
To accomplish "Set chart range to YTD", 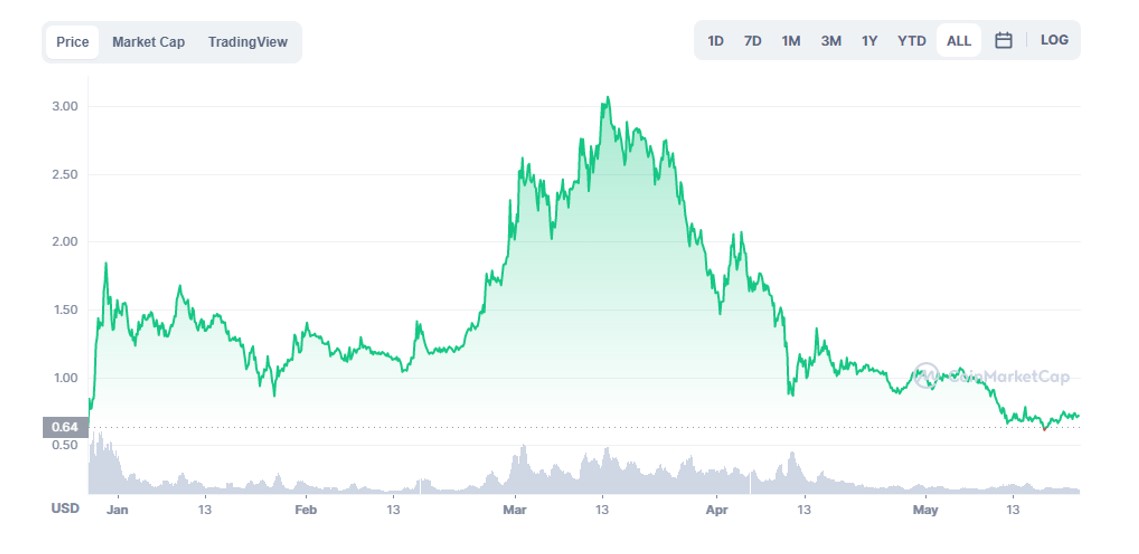I will [912, 41].
